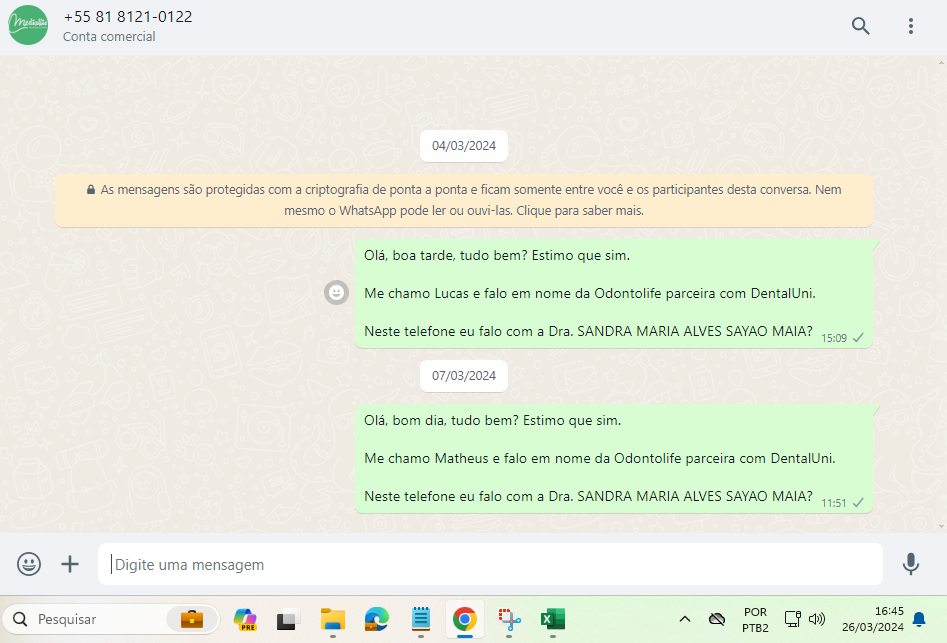
Task: Open the three-dot chat menu
Action: [911, 25]
